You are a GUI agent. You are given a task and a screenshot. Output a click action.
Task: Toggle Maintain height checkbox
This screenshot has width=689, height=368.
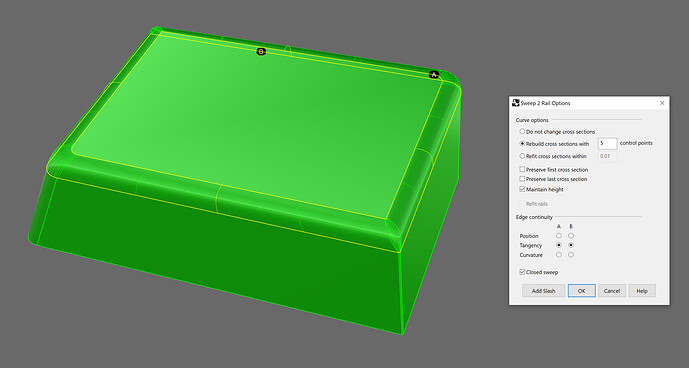point(522,189)
